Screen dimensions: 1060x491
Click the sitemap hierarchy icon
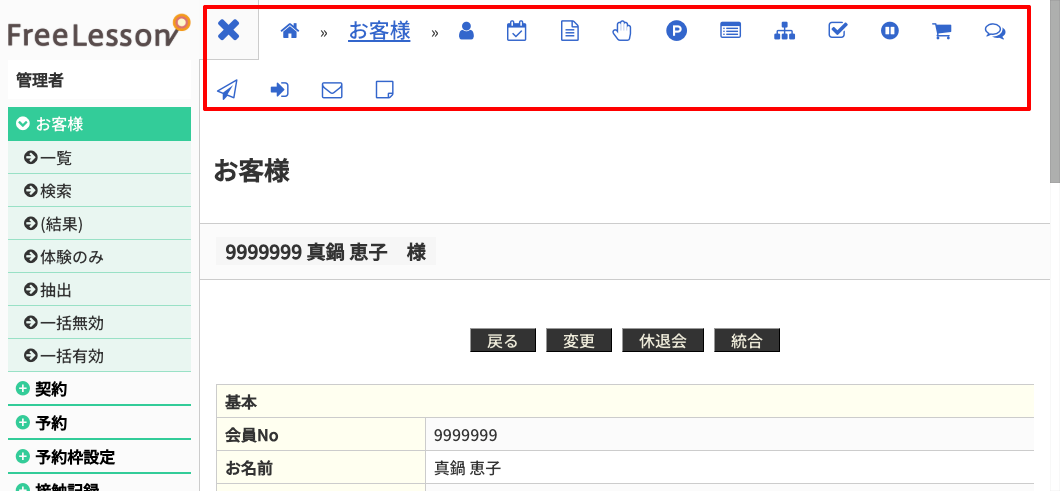785,31
